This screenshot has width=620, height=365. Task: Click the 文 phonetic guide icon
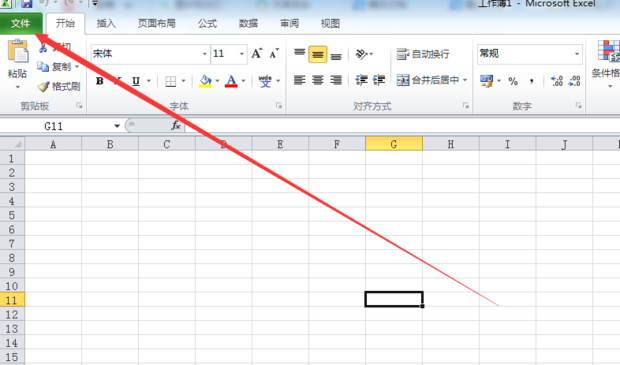(x=265, y=81)
